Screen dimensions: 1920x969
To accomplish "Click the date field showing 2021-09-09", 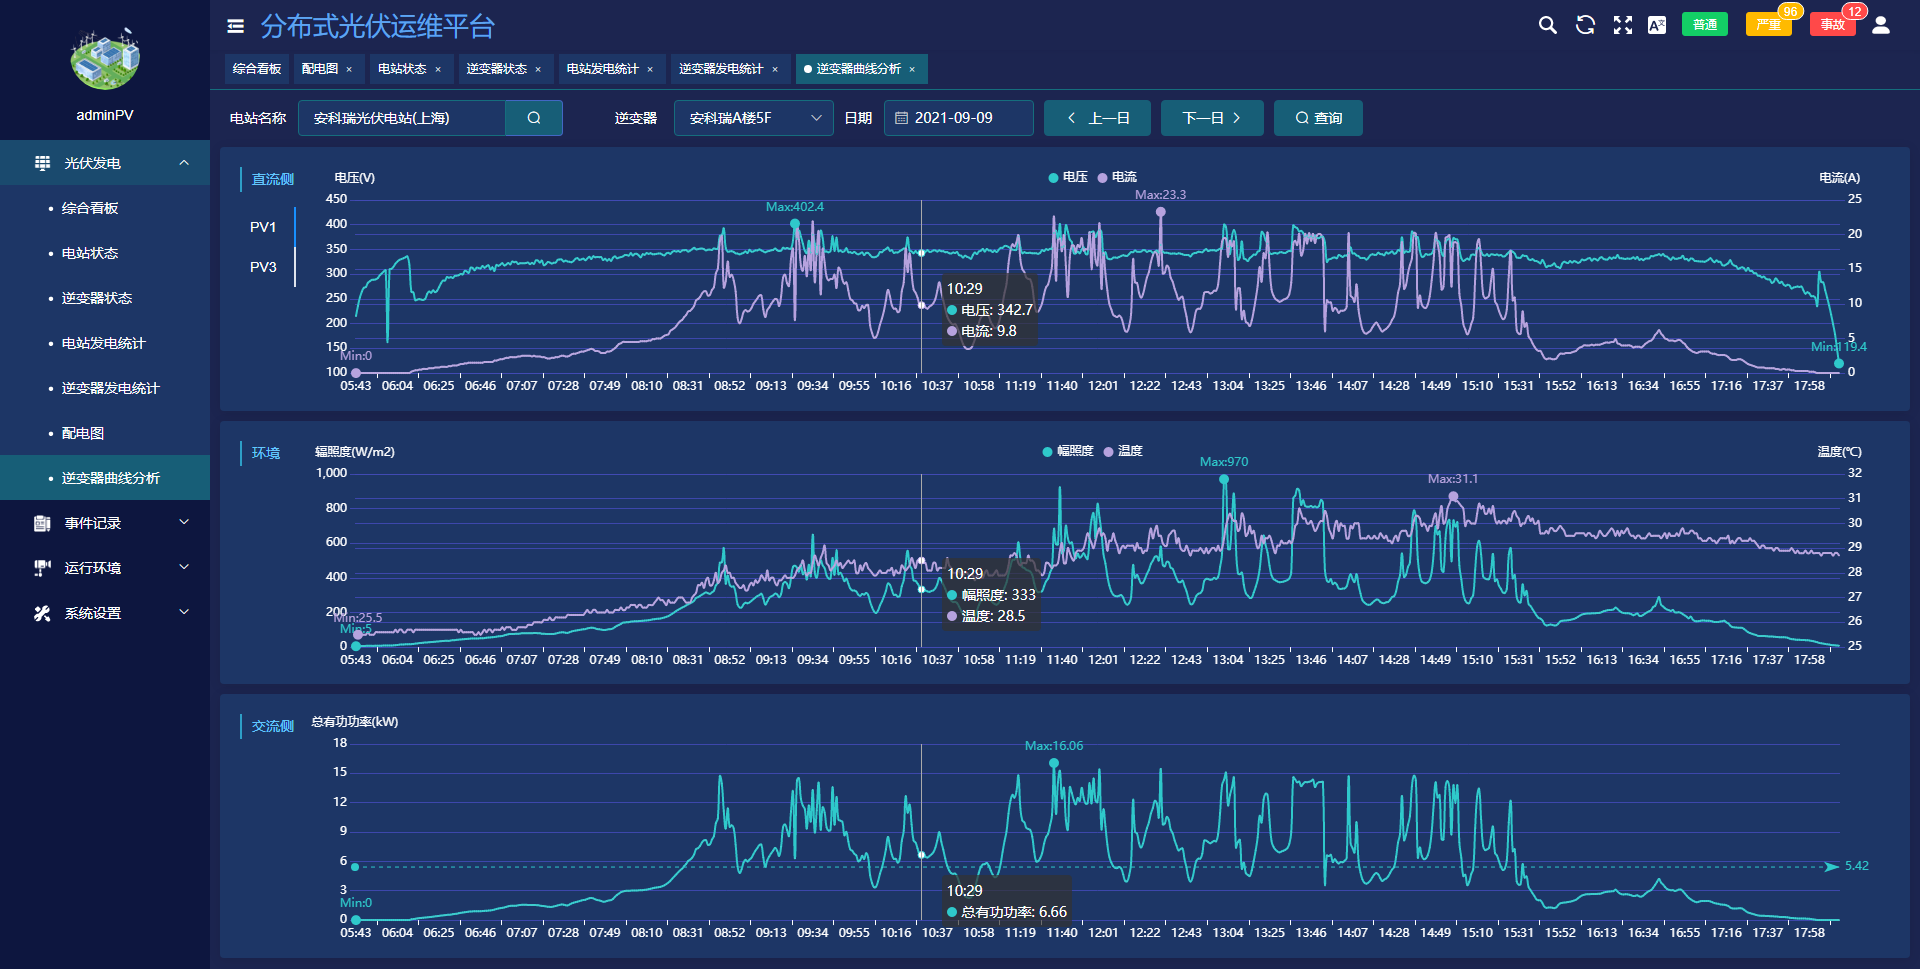I will point(958,118).
